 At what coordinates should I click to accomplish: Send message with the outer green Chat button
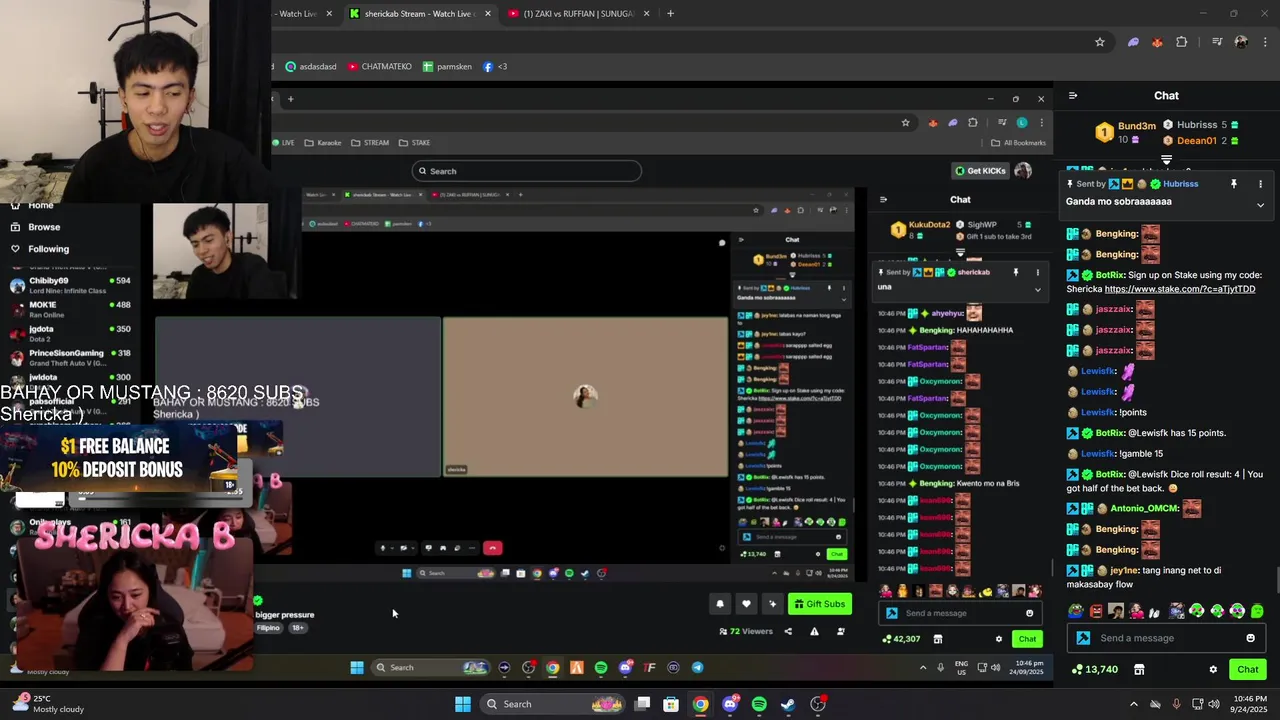tap(1248, 669)
